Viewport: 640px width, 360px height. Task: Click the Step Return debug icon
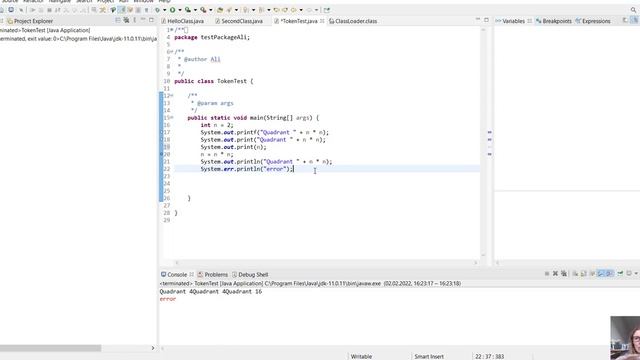click(83, 10)
